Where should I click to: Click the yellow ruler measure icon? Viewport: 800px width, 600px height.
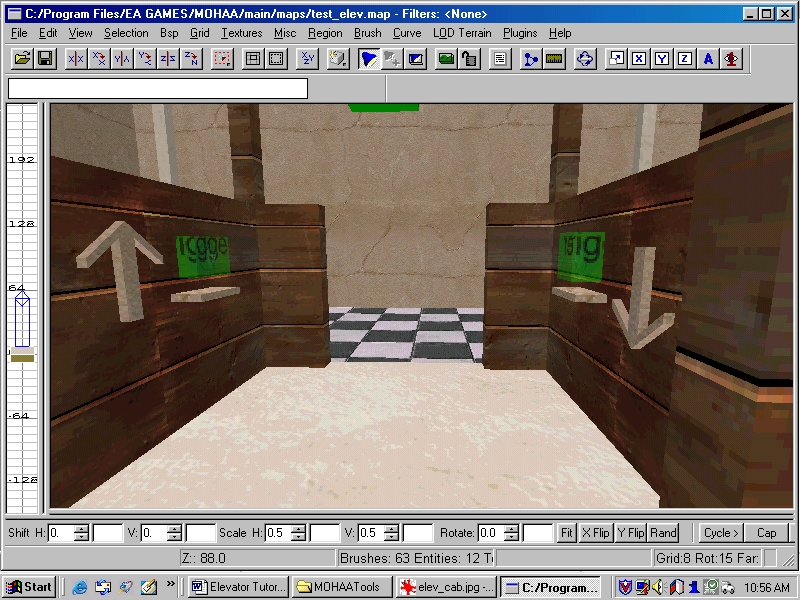pos(555,59)
